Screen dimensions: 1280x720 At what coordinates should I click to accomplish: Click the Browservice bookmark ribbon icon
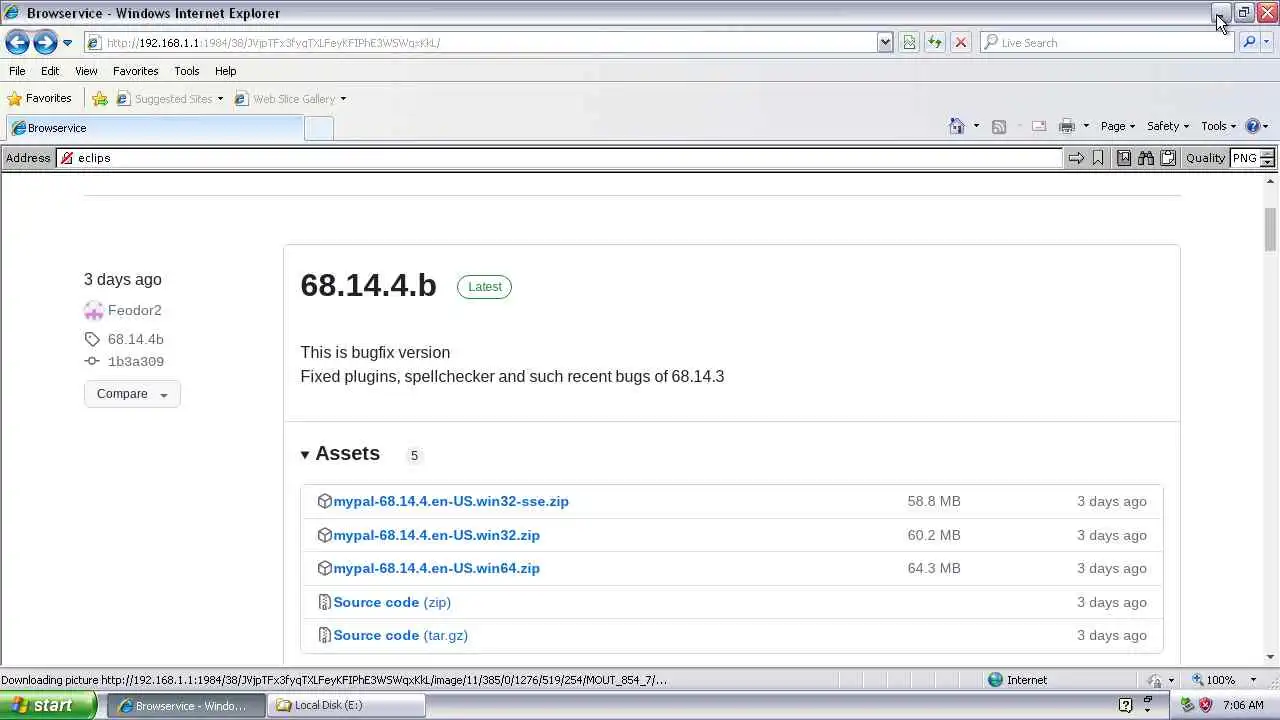(x=1098, y=158)
